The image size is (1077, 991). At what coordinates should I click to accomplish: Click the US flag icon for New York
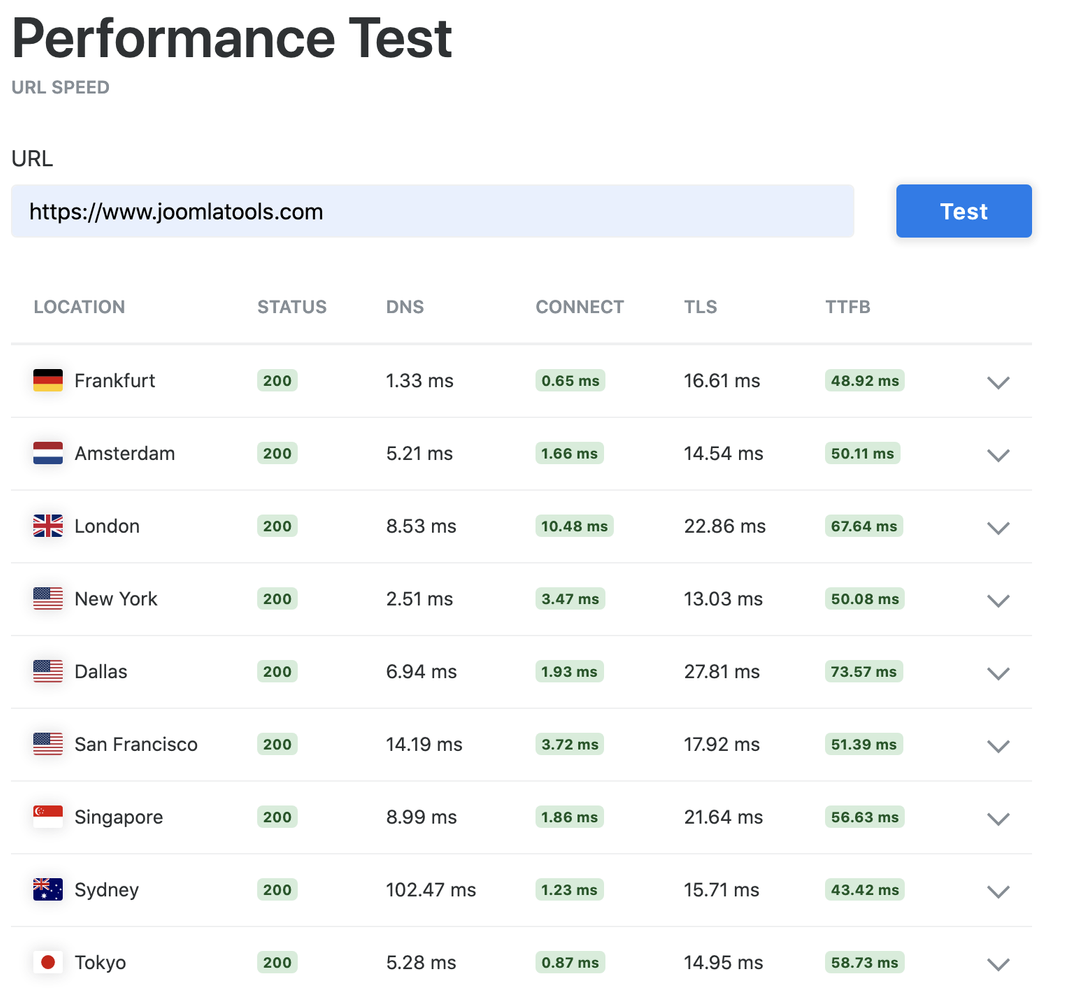(x=48, y=599)
